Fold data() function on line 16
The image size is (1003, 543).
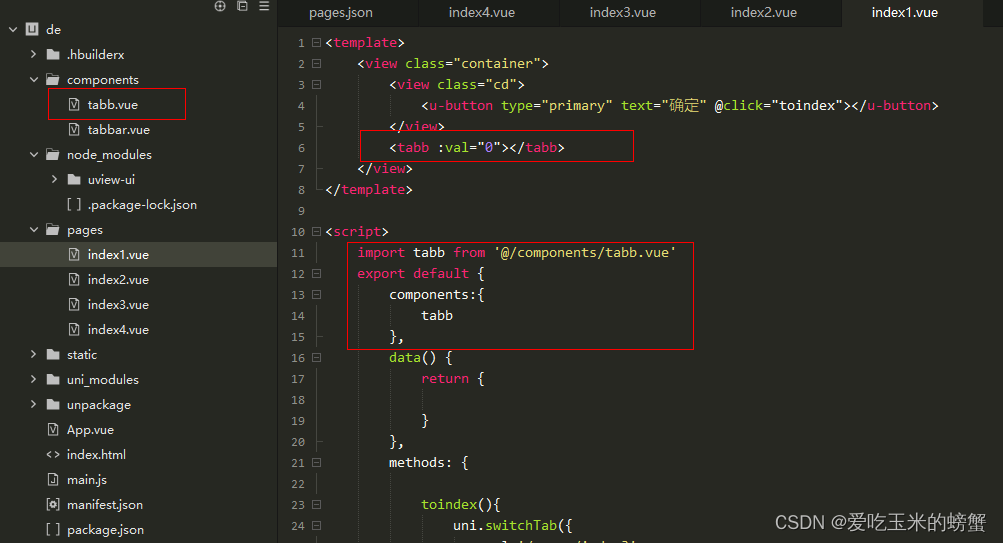pos(316,358)
